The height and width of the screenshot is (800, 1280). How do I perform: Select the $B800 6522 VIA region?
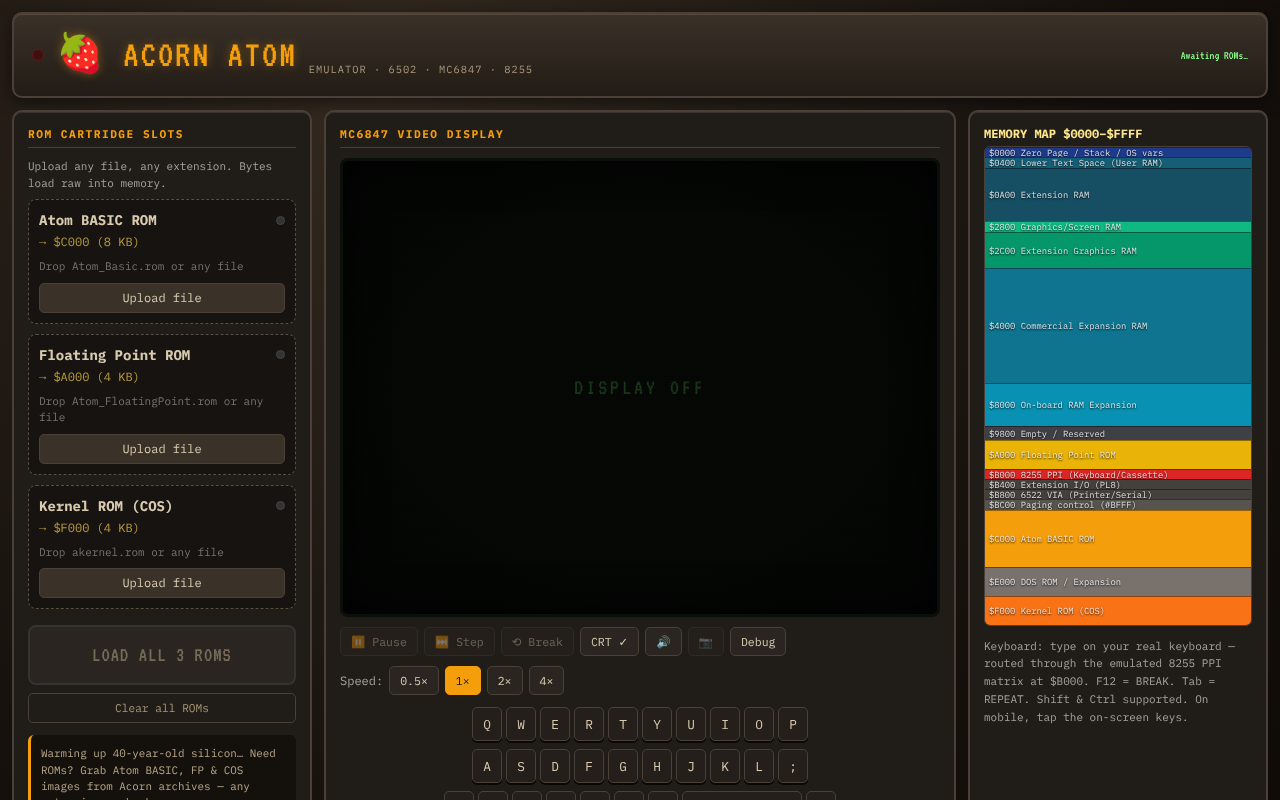pos(1118,495)
